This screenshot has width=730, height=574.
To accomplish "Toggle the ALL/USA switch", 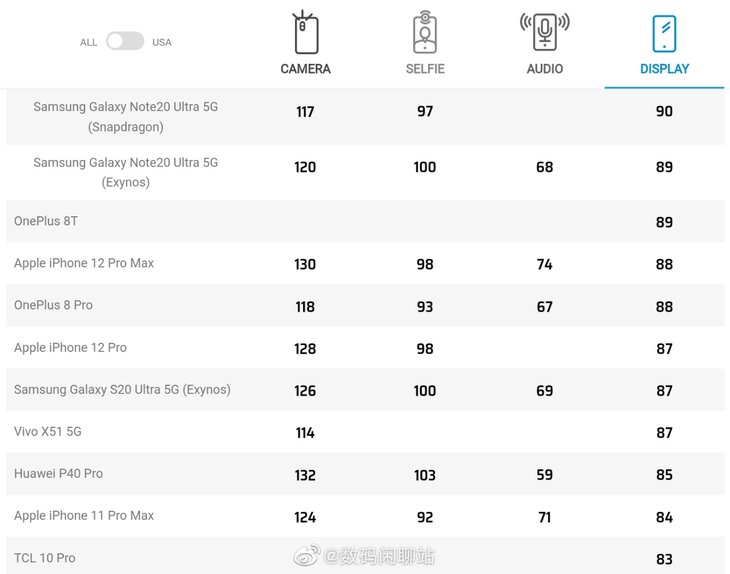I will pos(125,41).
